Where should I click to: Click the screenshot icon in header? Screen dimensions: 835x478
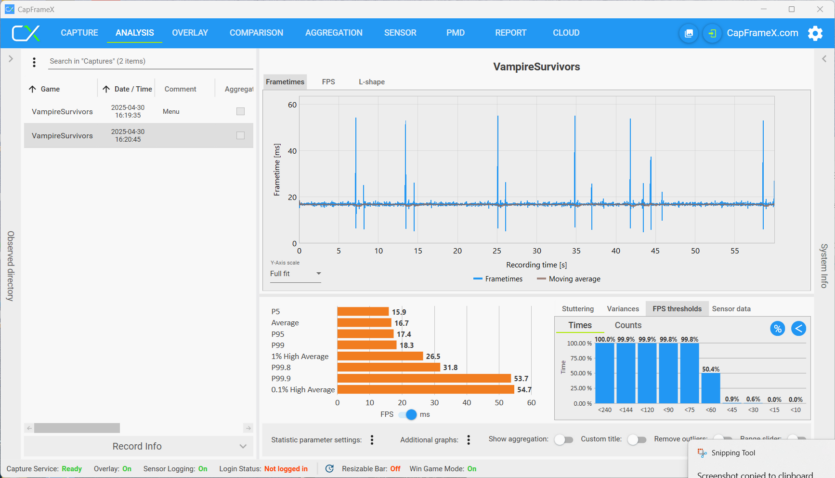pyautogui.click(x=688, y=33)
